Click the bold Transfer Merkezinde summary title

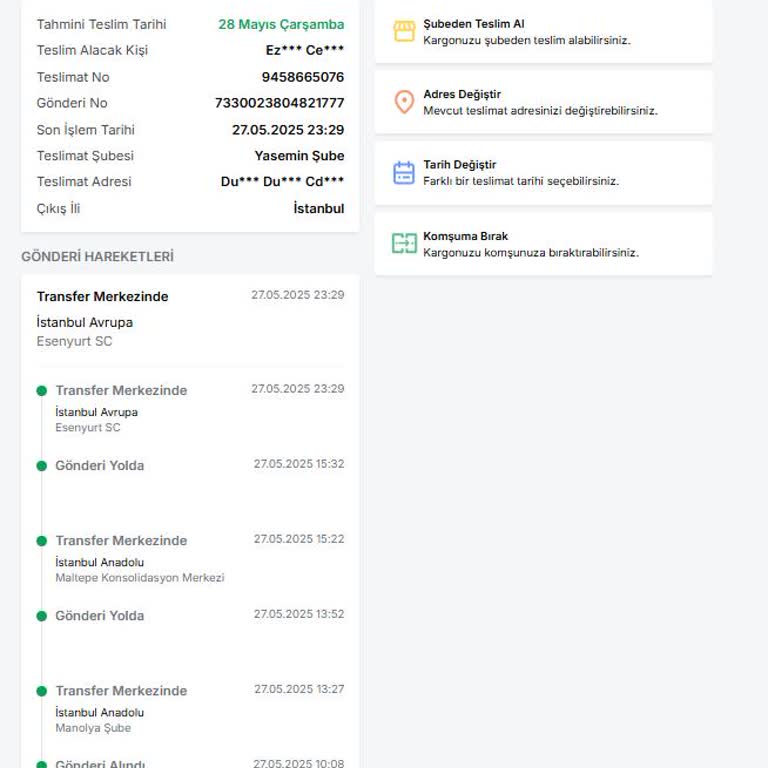tap(102, 297)
